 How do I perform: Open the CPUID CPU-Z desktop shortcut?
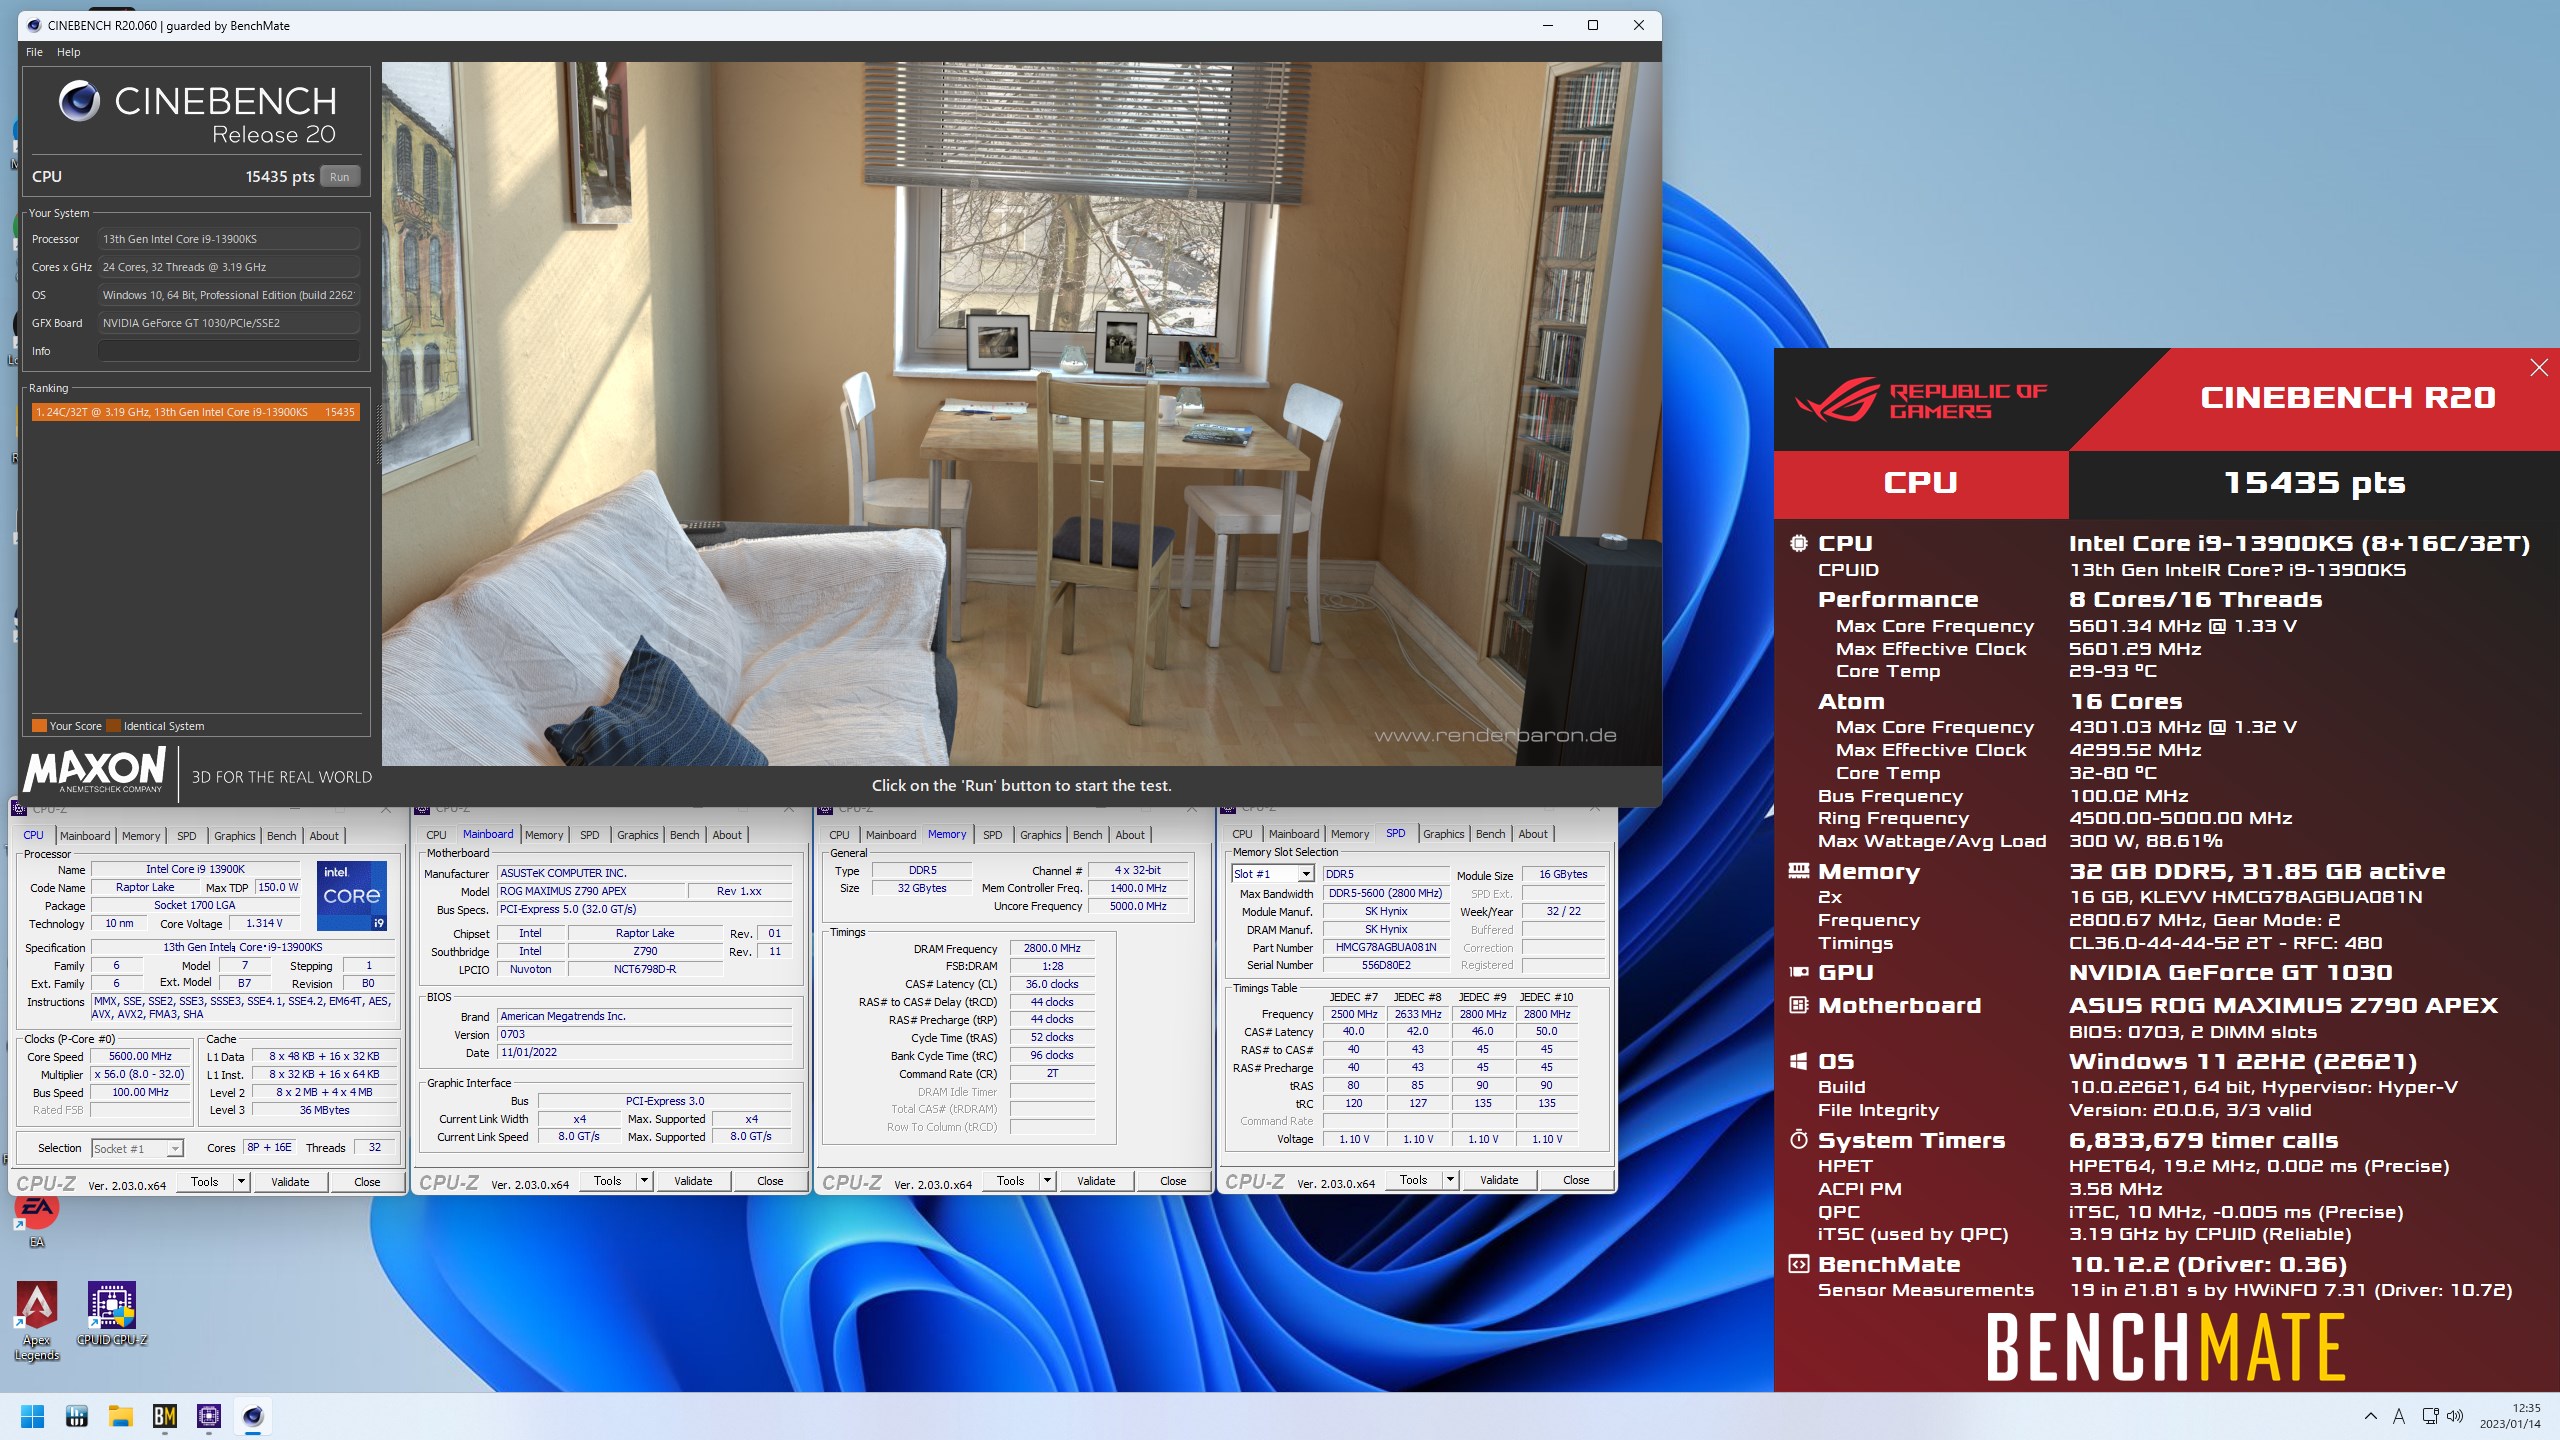[x=112, y=1314]
